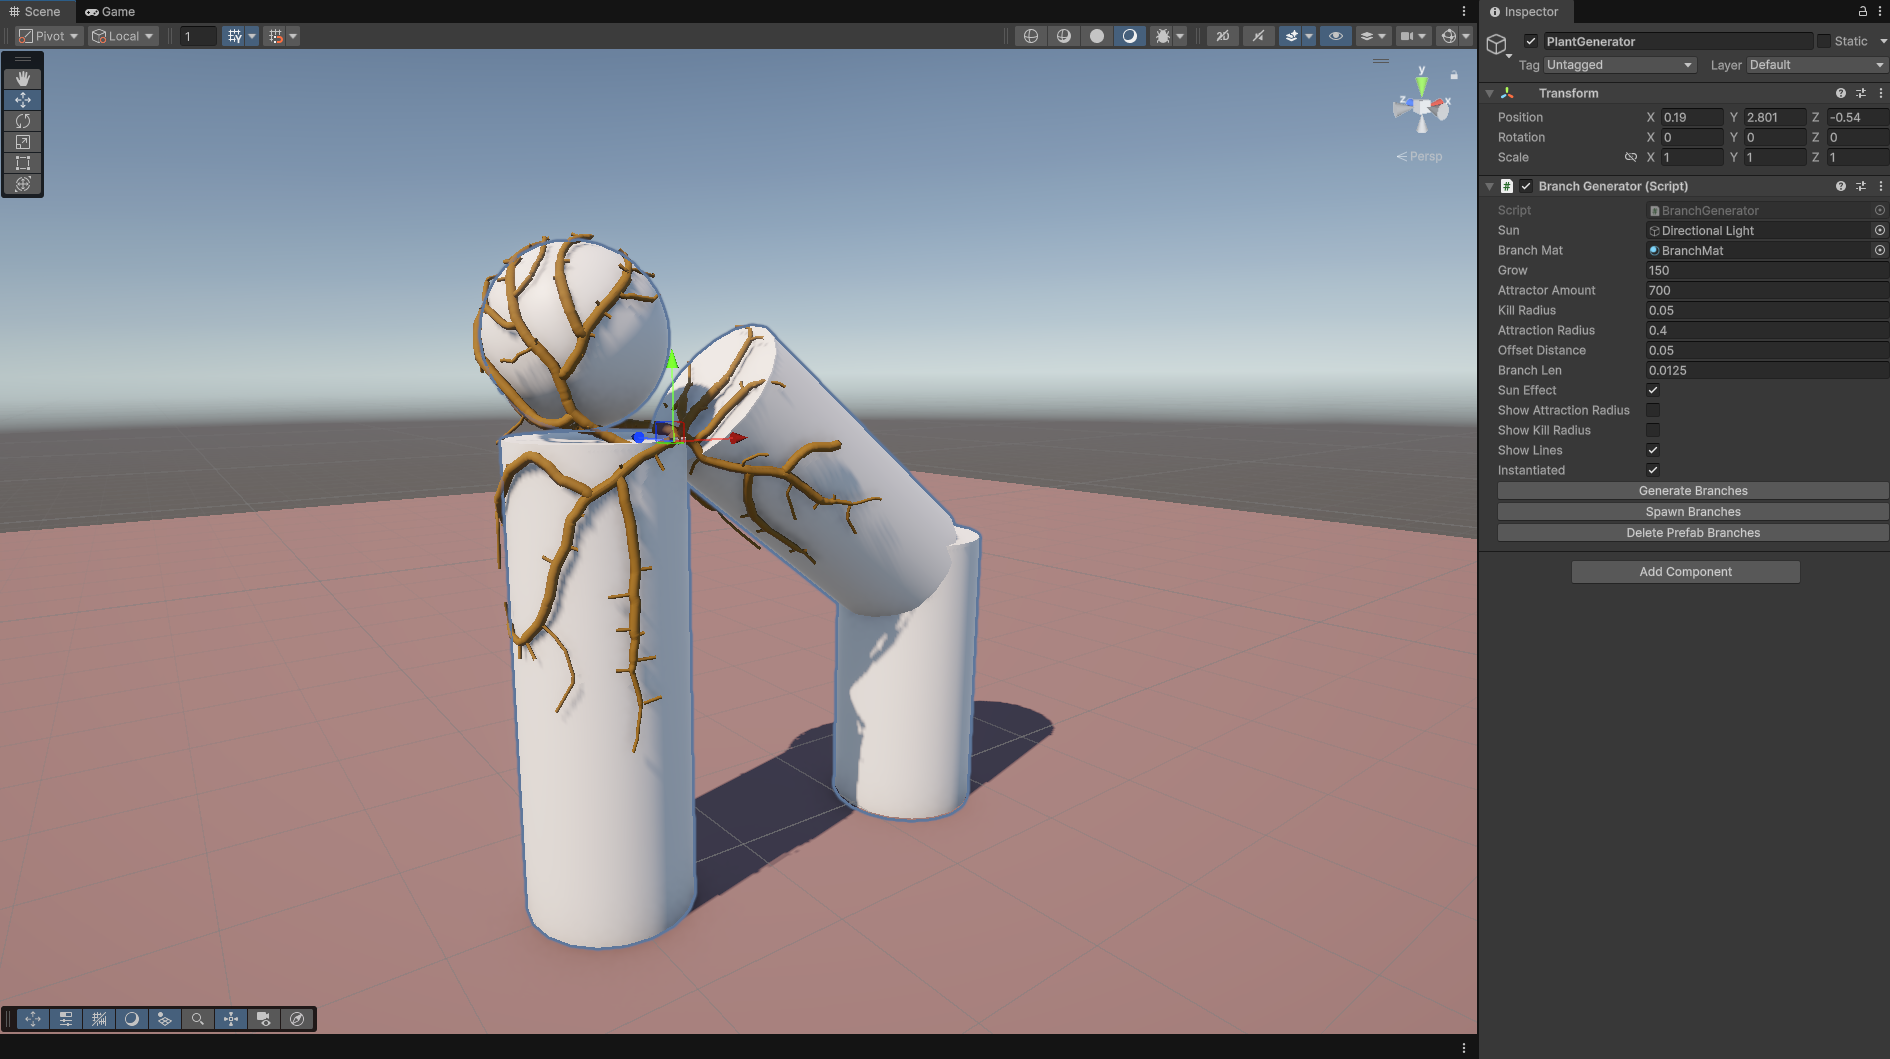Open the Layer dropdown

1815,65
